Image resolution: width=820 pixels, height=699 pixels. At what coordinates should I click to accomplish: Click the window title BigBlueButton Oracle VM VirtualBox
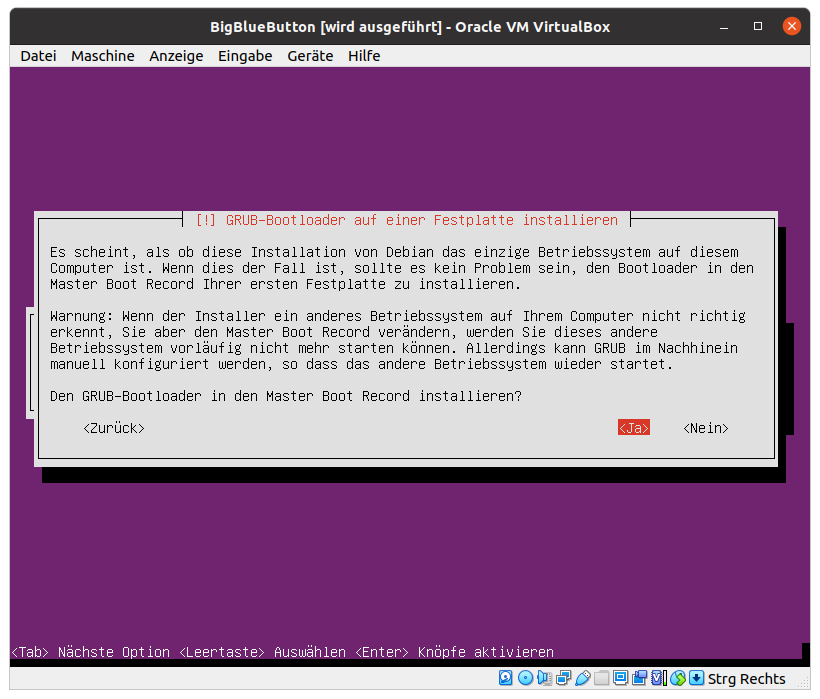point(410,27)
